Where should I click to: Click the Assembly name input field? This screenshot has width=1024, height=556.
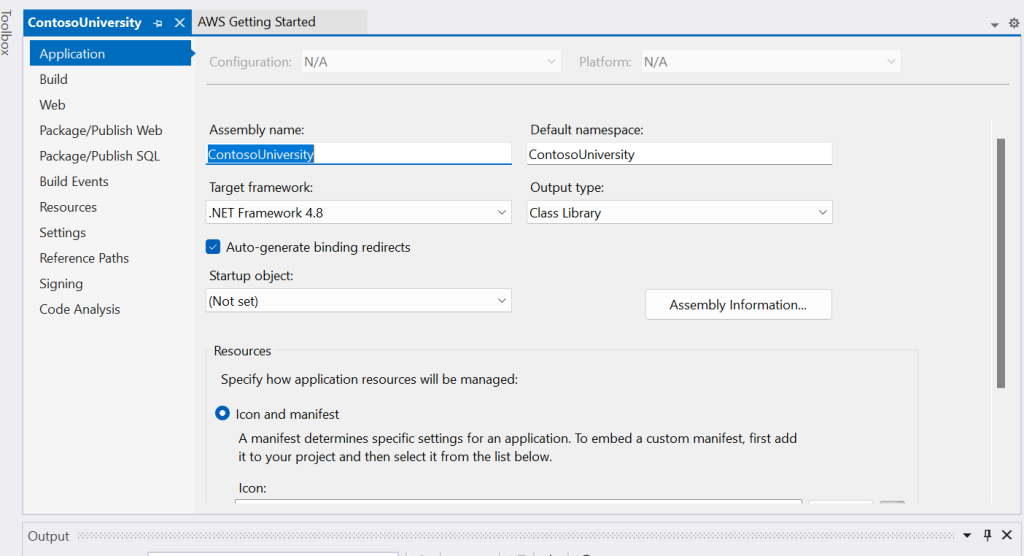point(359,154)
